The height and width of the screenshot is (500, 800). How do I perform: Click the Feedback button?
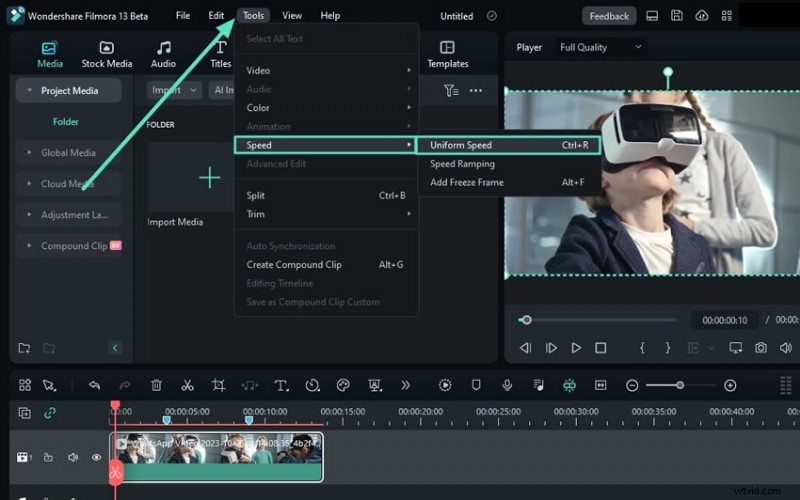(x=608, y=16)
